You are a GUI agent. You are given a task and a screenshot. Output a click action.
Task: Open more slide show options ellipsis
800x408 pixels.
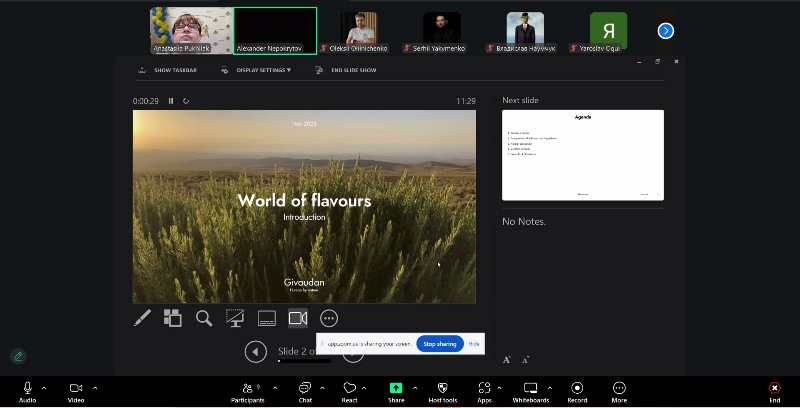pos(329,318)
